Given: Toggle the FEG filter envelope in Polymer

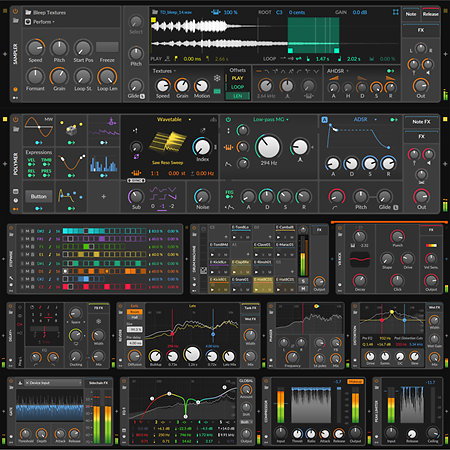Looking at the screenshot, I should coord(229,194).
